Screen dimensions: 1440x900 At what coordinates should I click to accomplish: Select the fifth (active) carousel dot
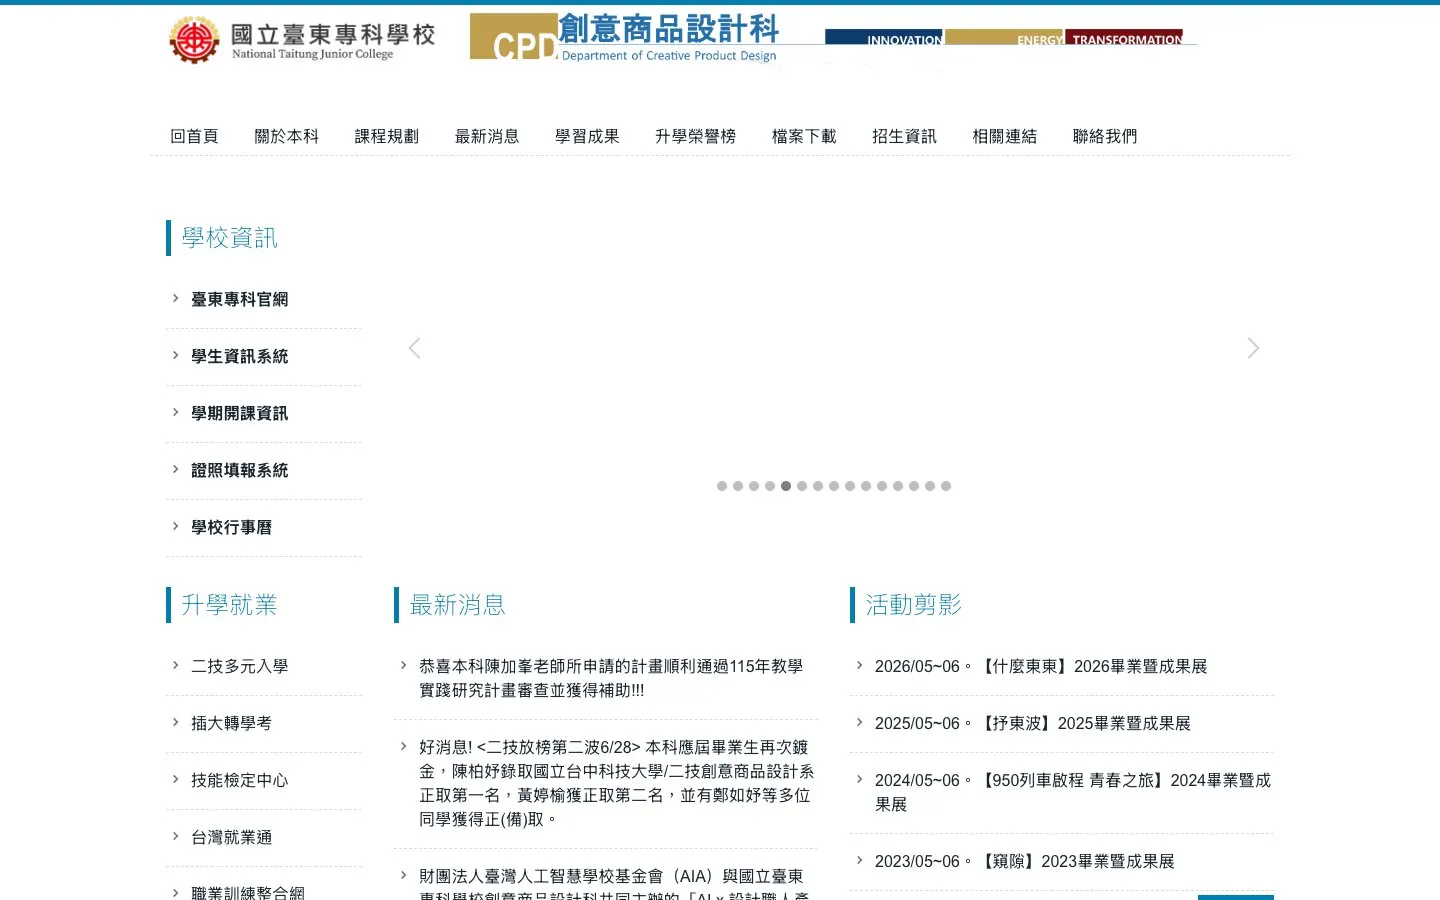(786, 486)
